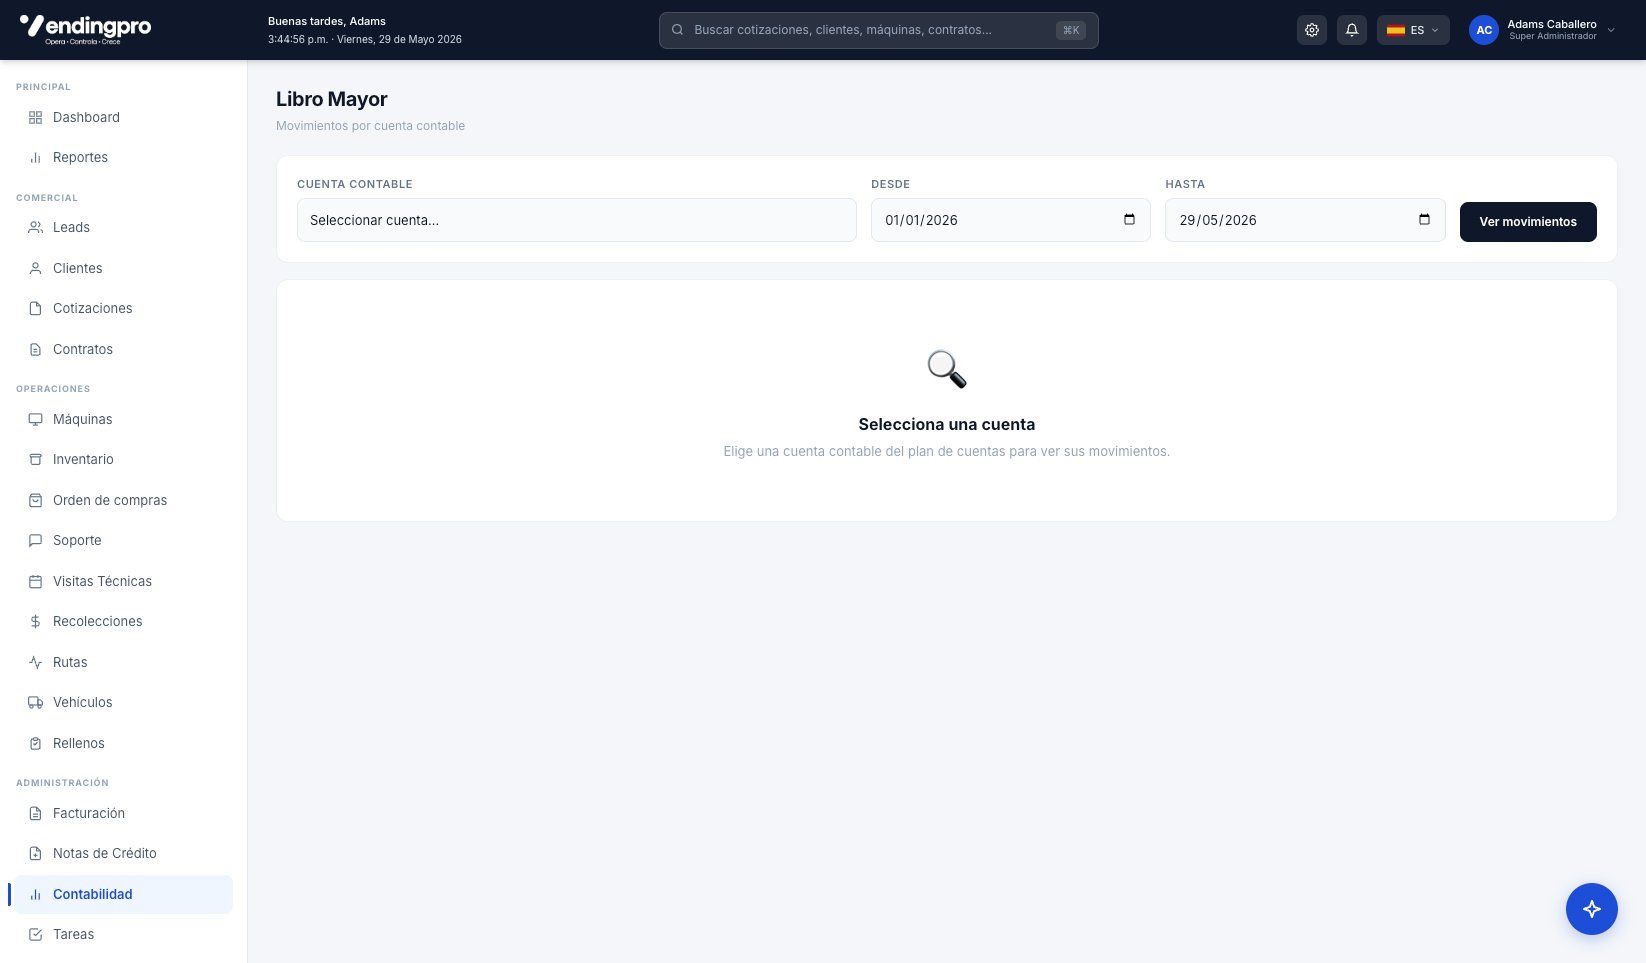Screen dimensions: 1646x963
Task: Go to Visitas Técnicas
Action: tap(122, 581)
